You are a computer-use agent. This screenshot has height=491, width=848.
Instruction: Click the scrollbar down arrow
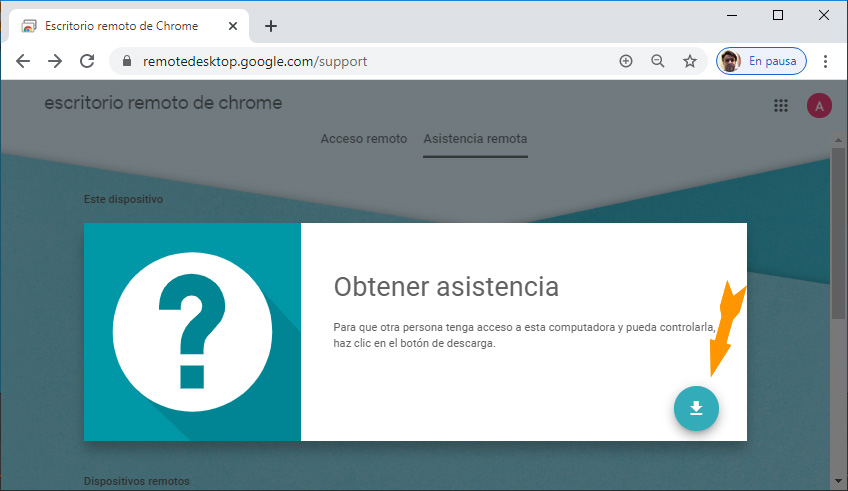[838, 482]
